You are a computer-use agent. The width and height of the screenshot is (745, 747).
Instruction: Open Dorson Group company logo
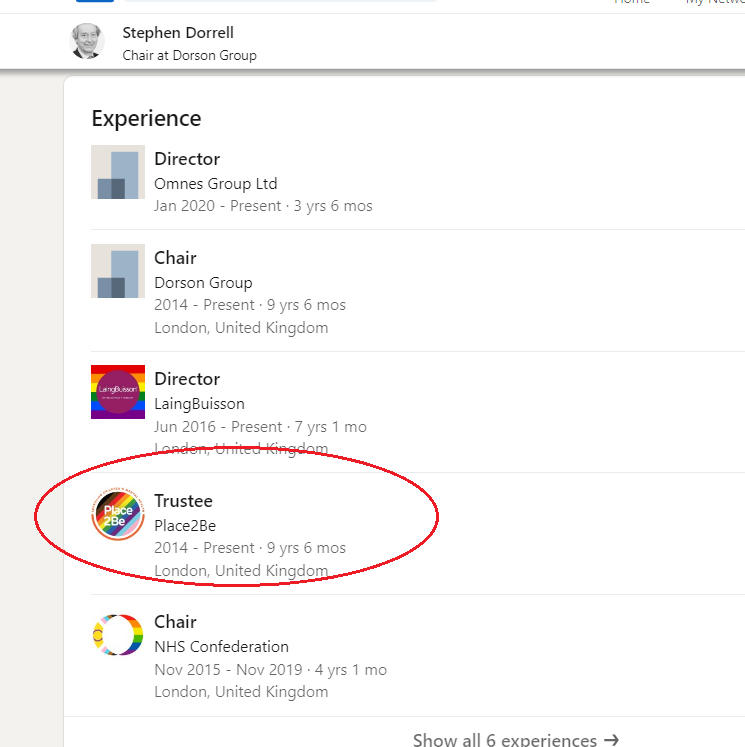[x=118, y=271]
